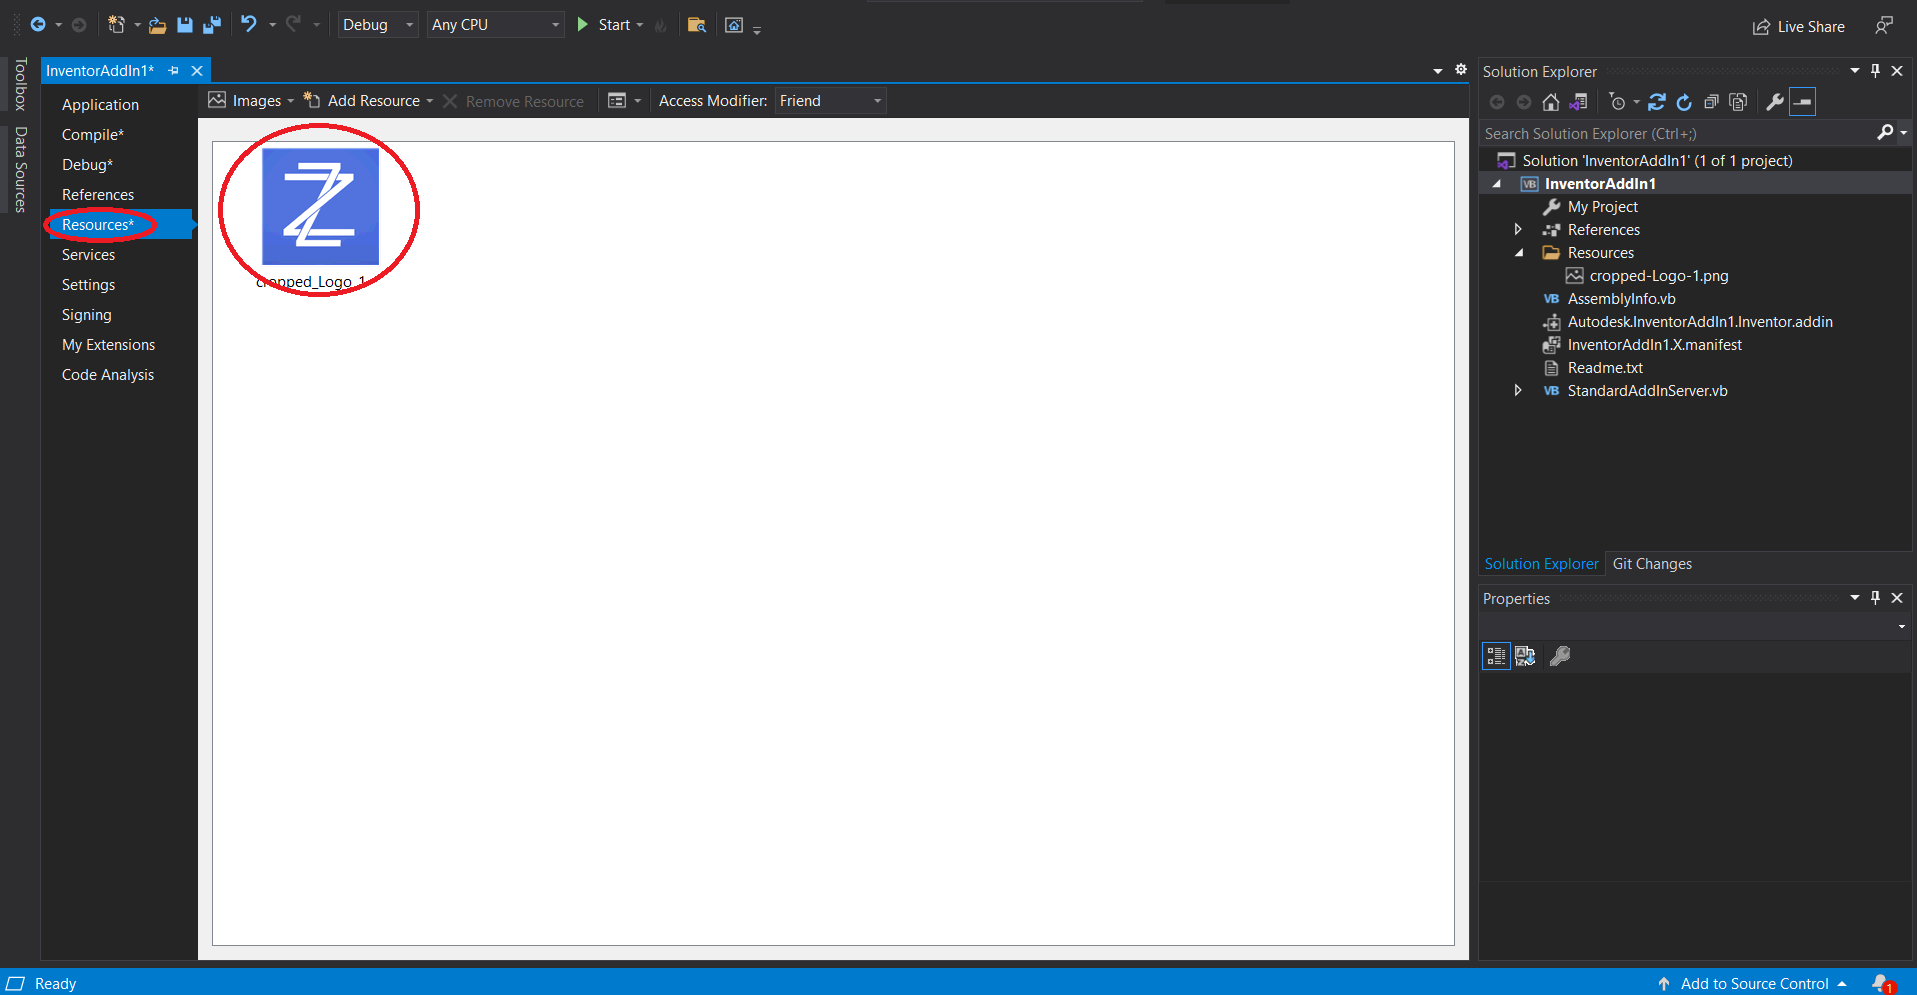Click the New Project icon

116,25
